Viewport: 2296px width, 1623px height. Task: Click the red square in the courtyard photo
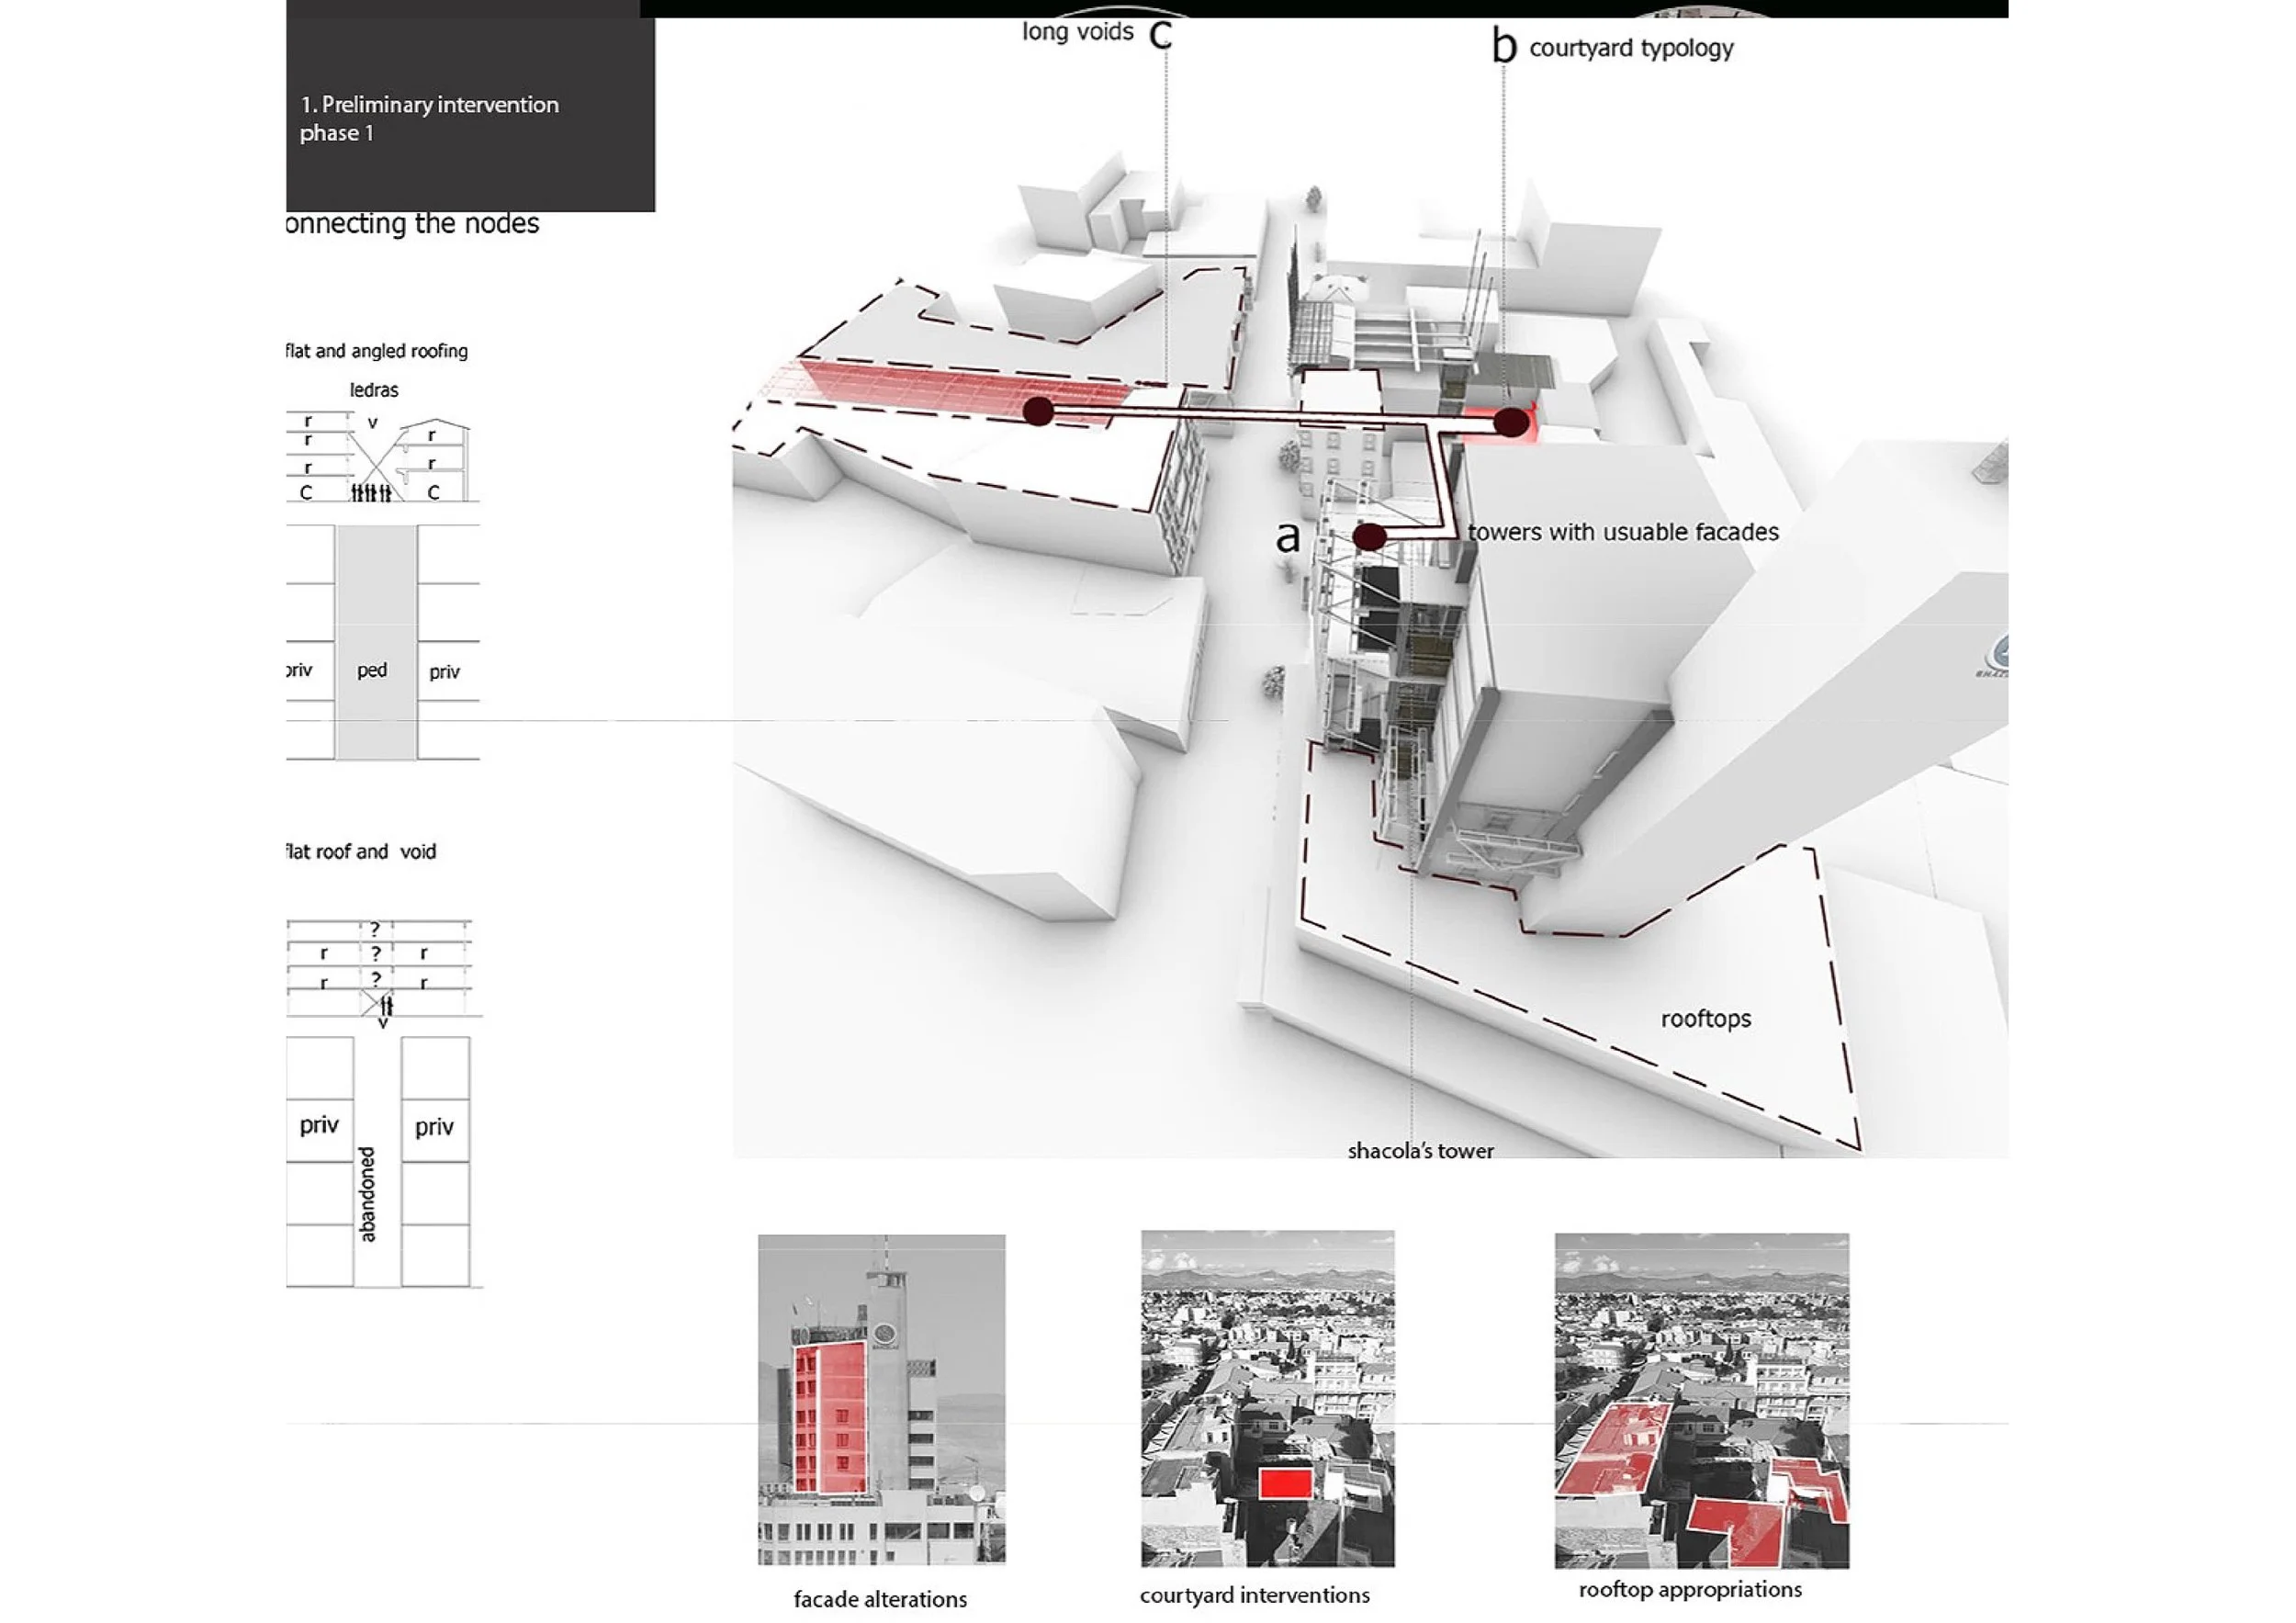pos(1285,1482)
